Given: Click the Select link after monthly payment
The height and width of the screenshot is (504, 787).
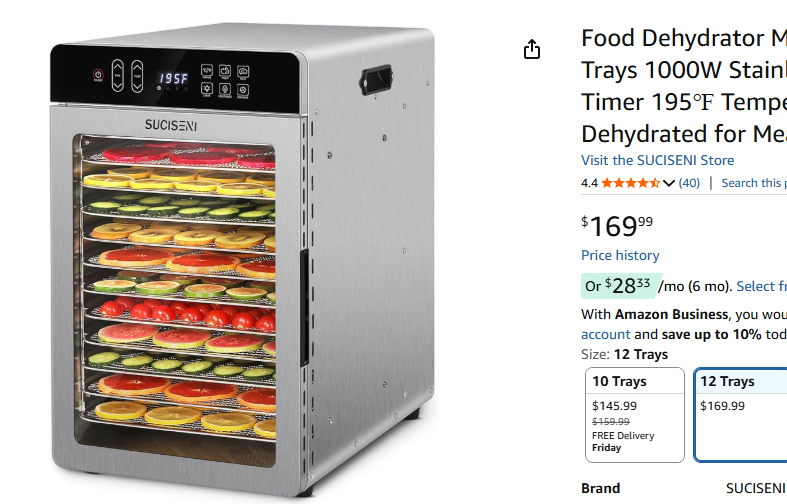Looking at the screenshot, I should coord(761,286).
